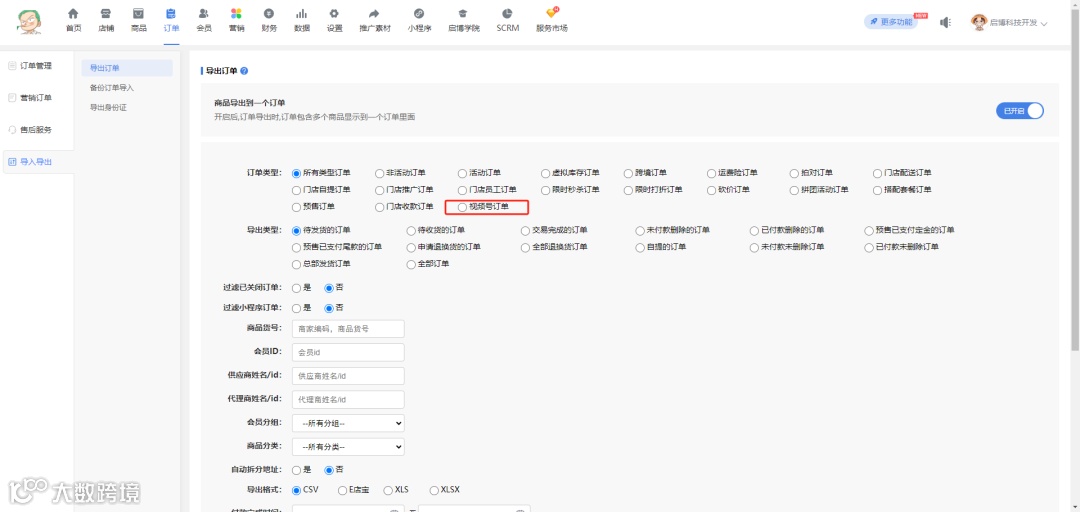The image size is (1080, 512).
Task: Open the 财务 finance icon
Action: click(x=269, y=14)
